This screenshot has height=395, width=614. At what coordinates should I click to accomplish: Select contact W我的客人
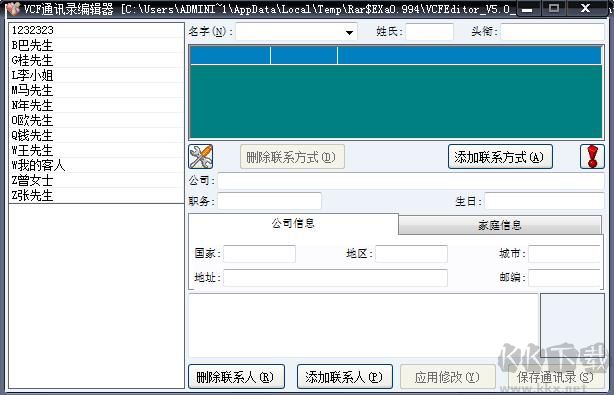[x=96, y=165]
